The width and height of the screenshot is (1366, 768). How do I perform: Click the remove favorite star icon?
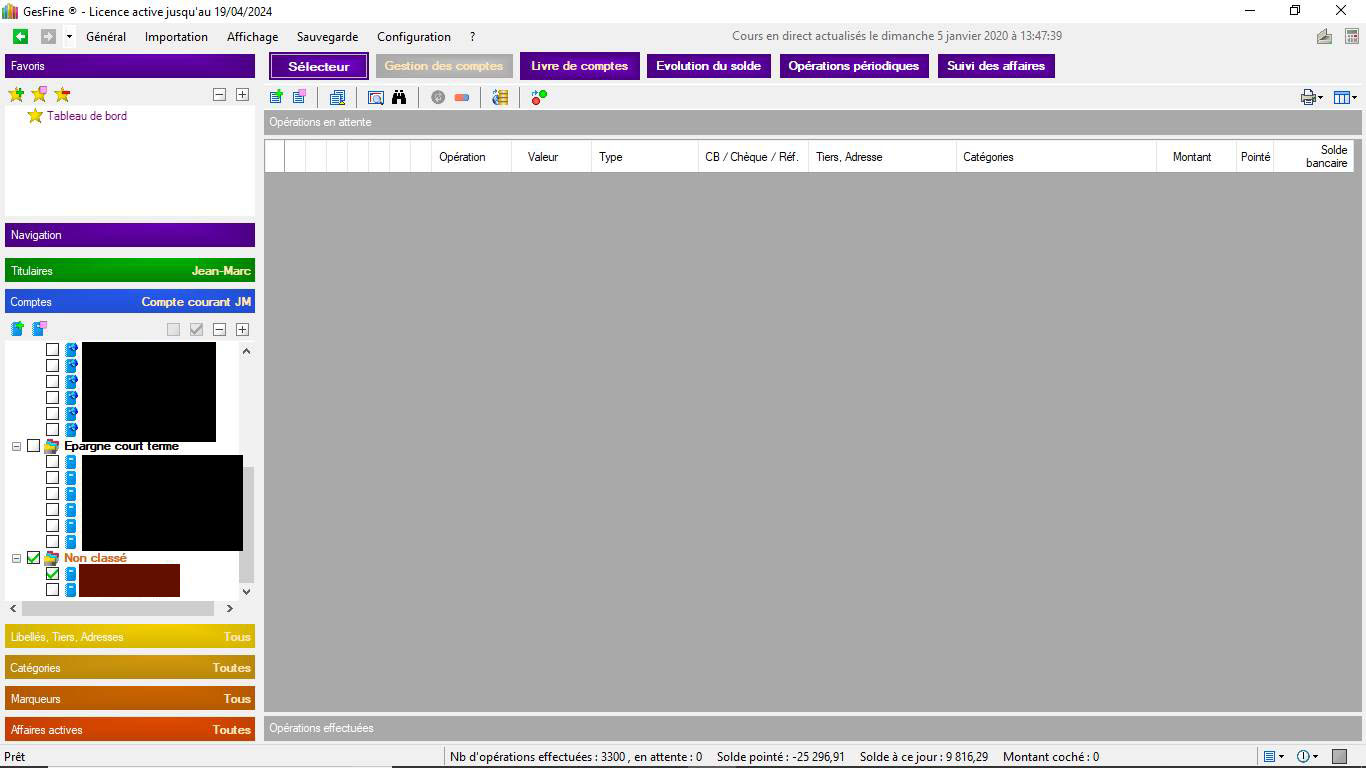[x=62, y=94]
